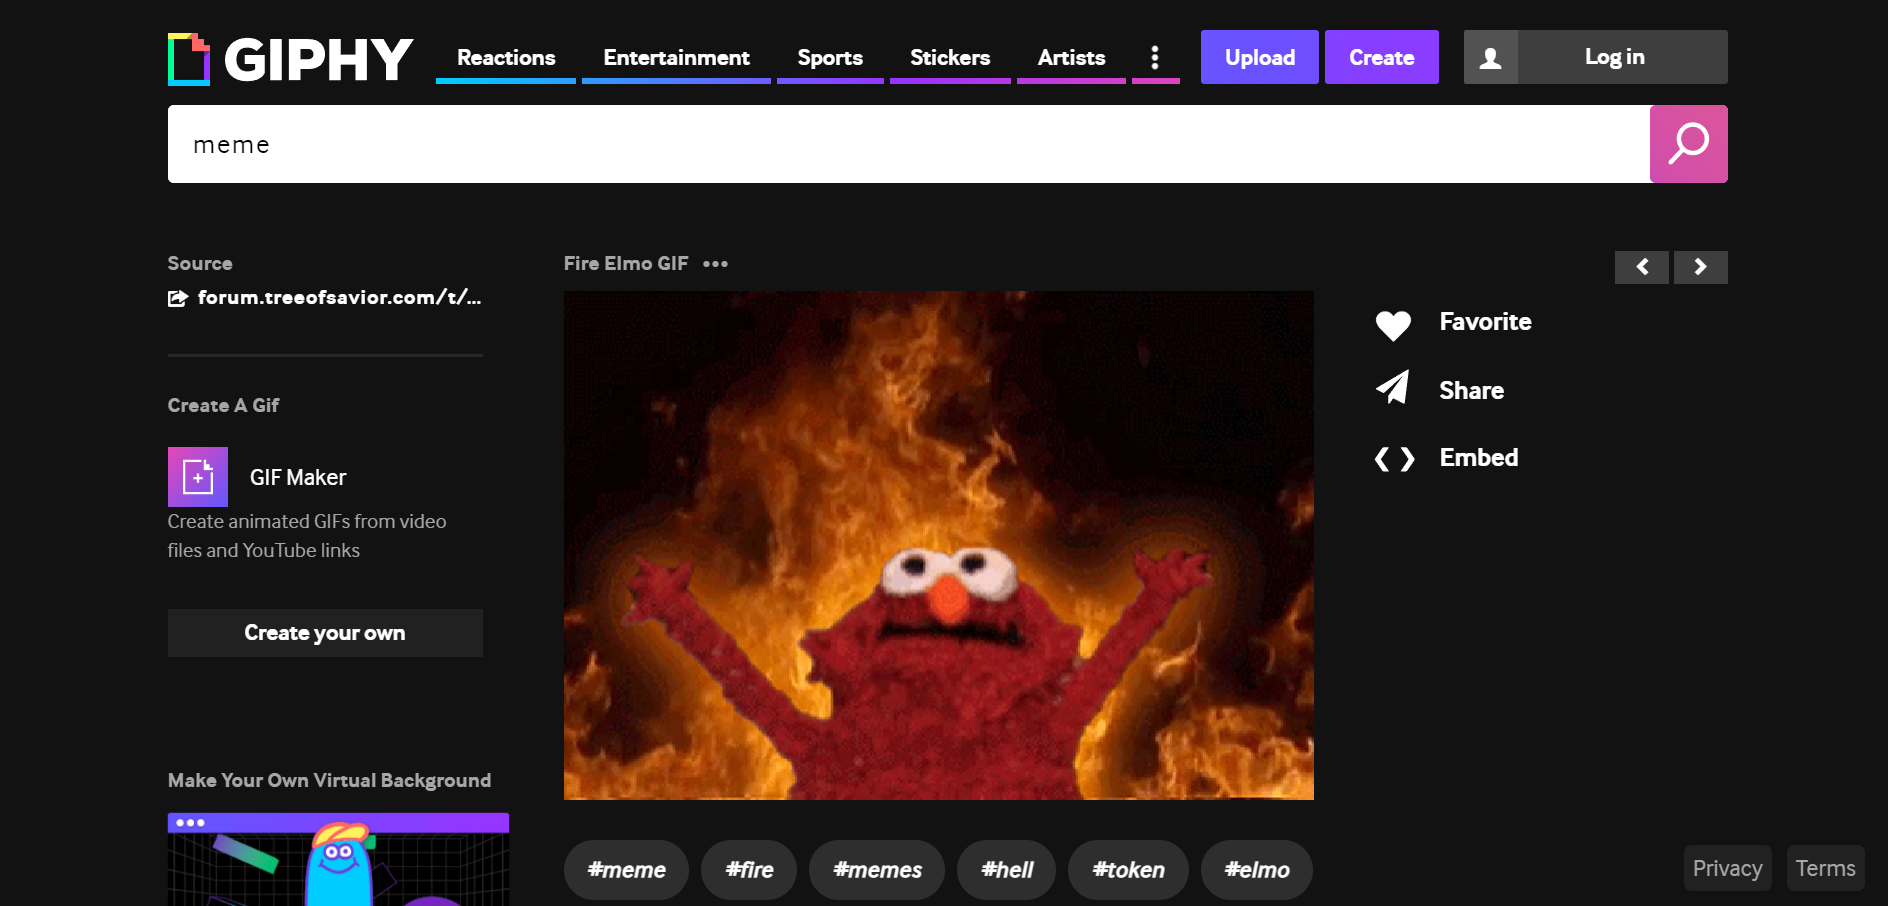The height and width of the screenshot is (906, 1888).
Task: Expand the three-dot more categories menu
Action: coord(1155,57)
